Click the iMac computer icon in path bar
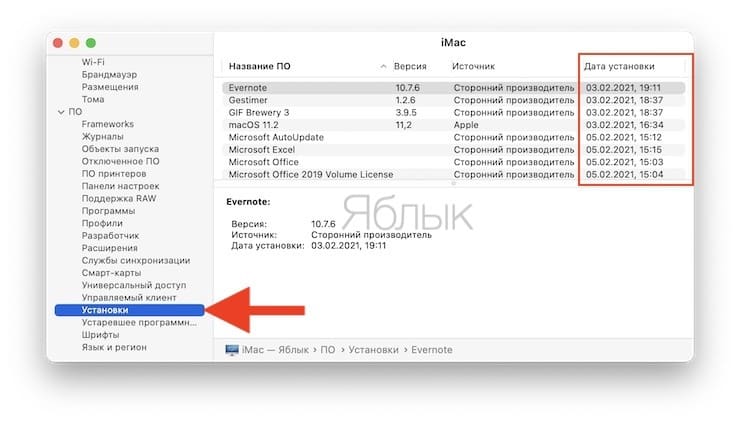Screen dimensions: 740x423 point(232,350)
